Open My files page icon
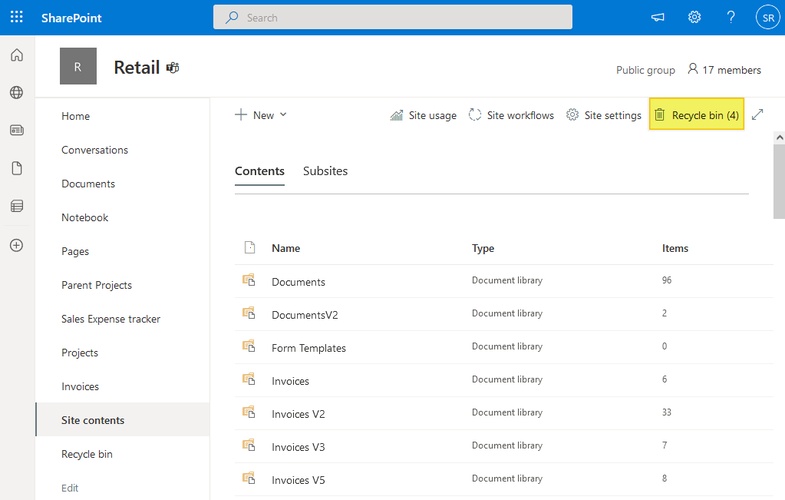The image size is (785, 500). (x=17, y=168)
